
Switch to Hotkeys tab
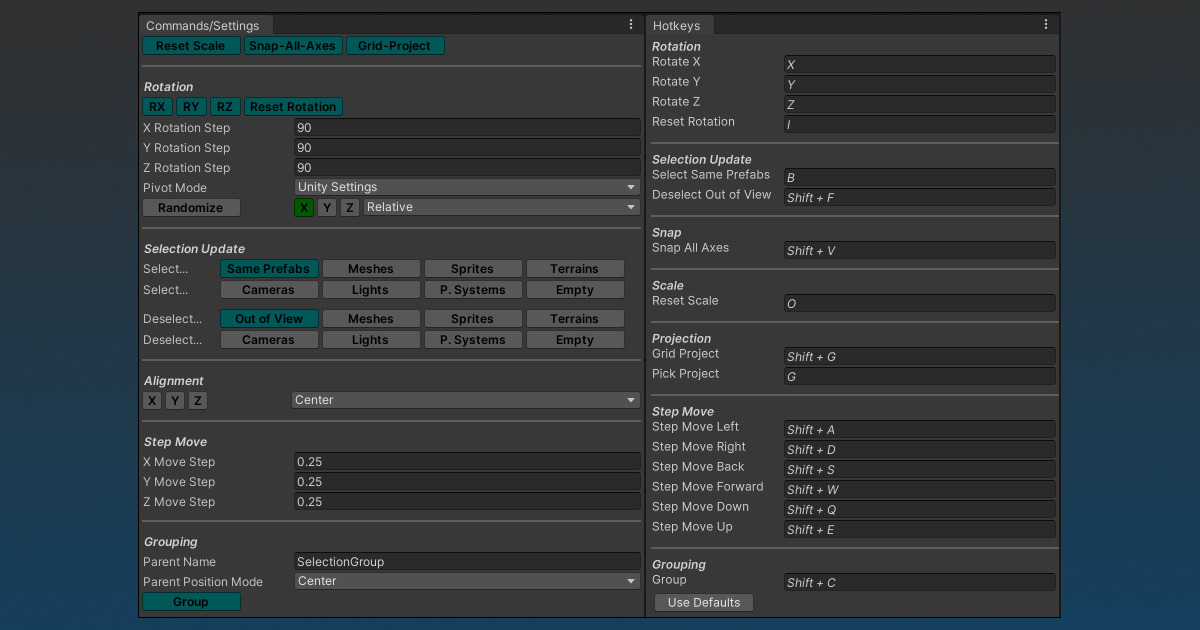[680, 26]
